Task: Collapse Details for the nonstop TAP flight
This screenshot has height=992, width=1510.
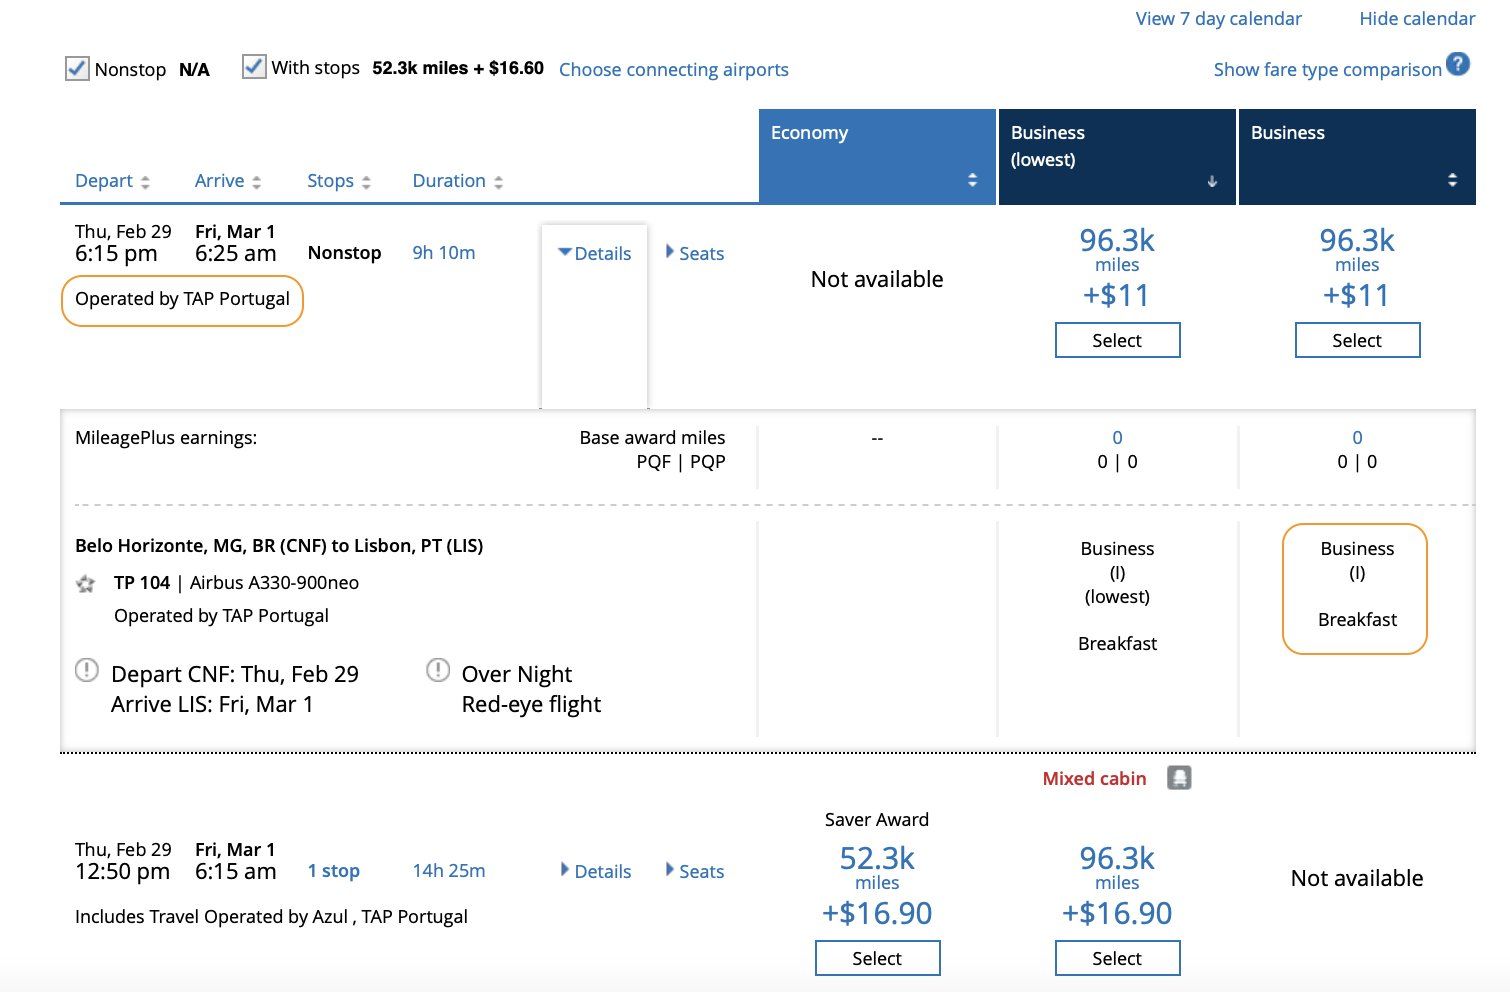Action: click(595, 254)
